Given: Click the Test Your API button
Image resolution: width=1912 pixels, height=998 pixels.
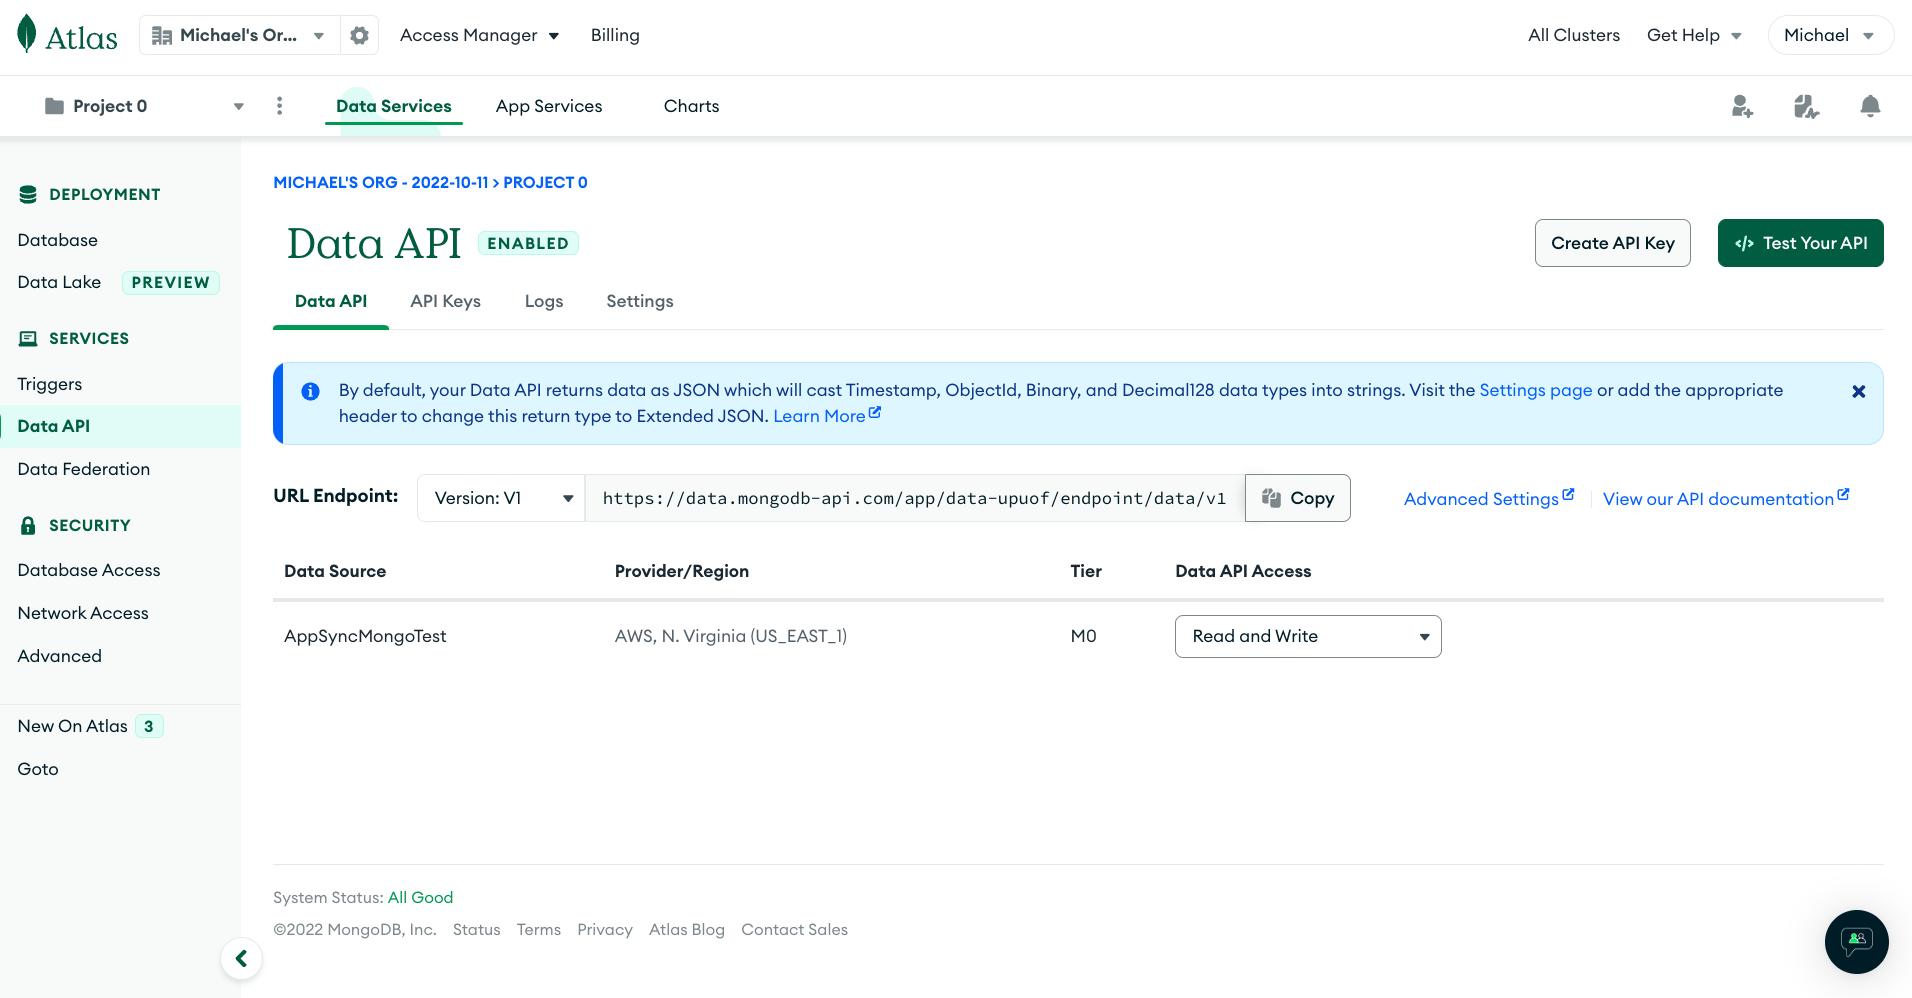Looking at the screenshot, I should pyautogui.click(x=1800, y=243).
